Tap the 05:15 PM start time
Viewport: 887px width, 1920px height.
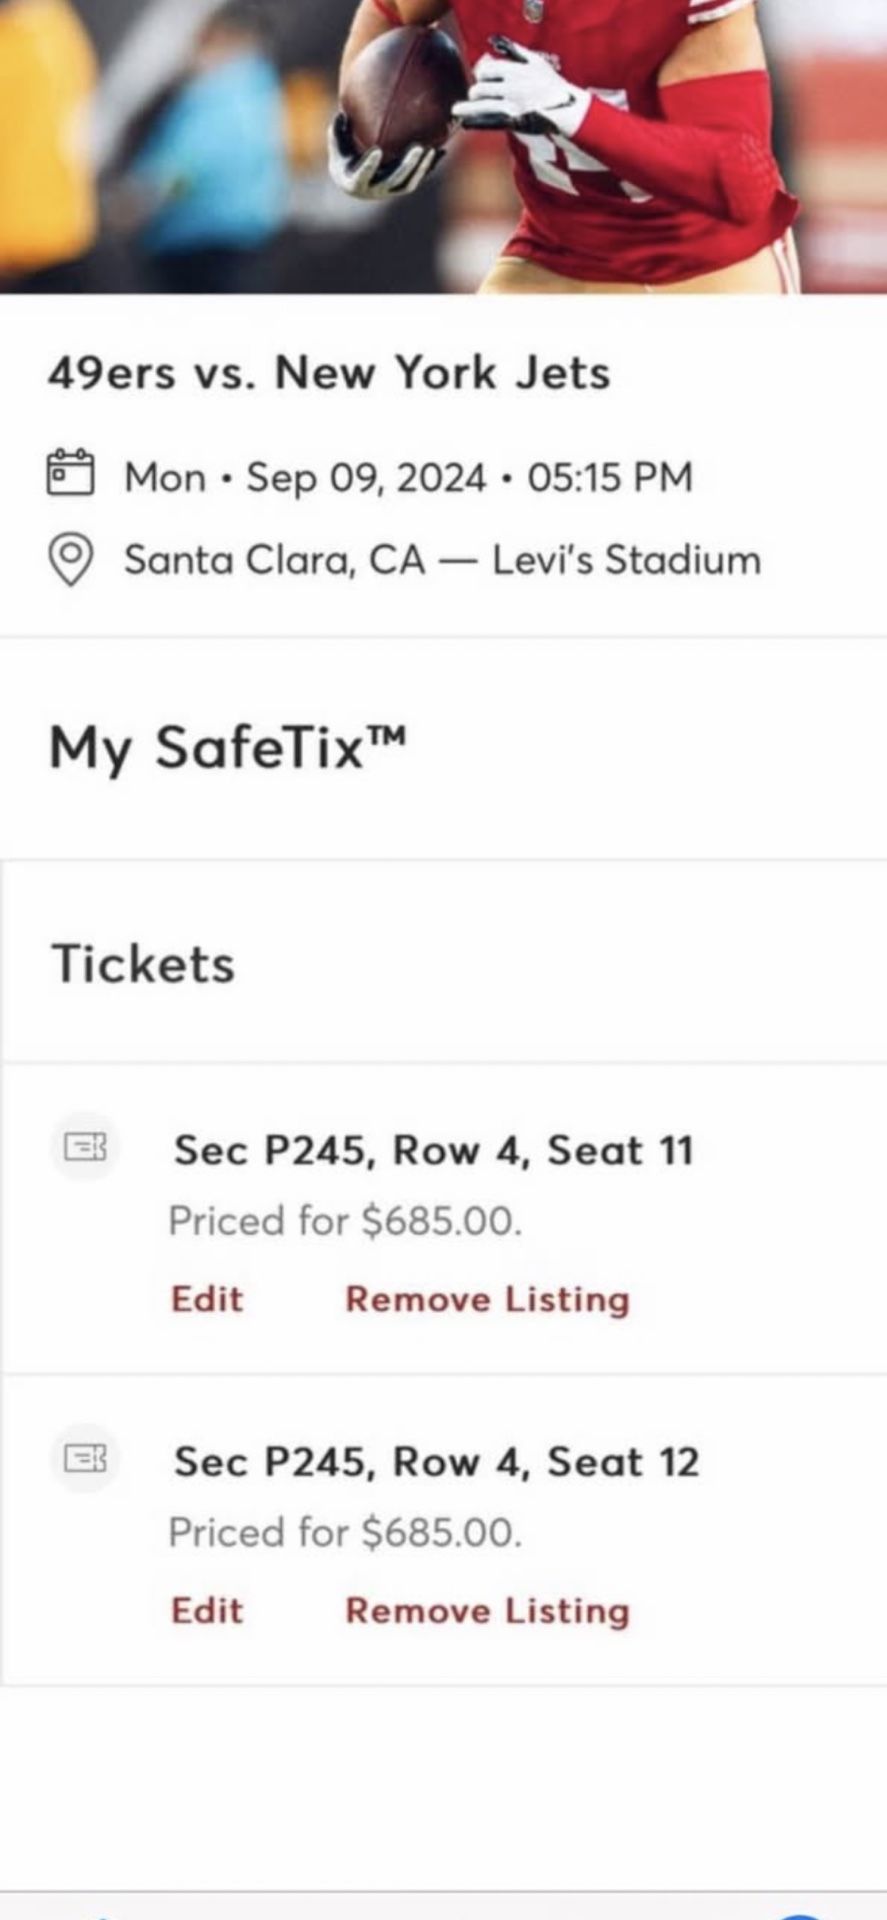point(610,477)
